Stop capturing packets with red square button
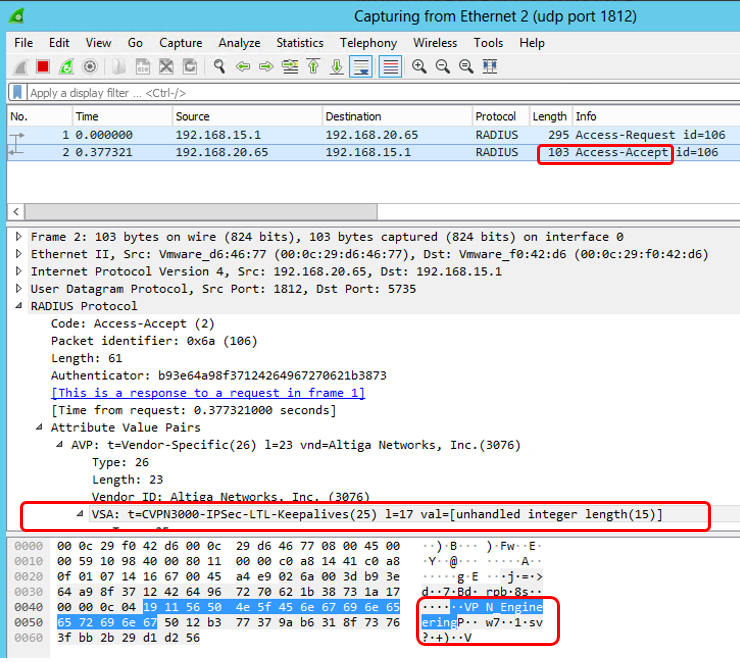Image resolution: width=740 pixels, height=662 pixels. (x=43, y=67)
